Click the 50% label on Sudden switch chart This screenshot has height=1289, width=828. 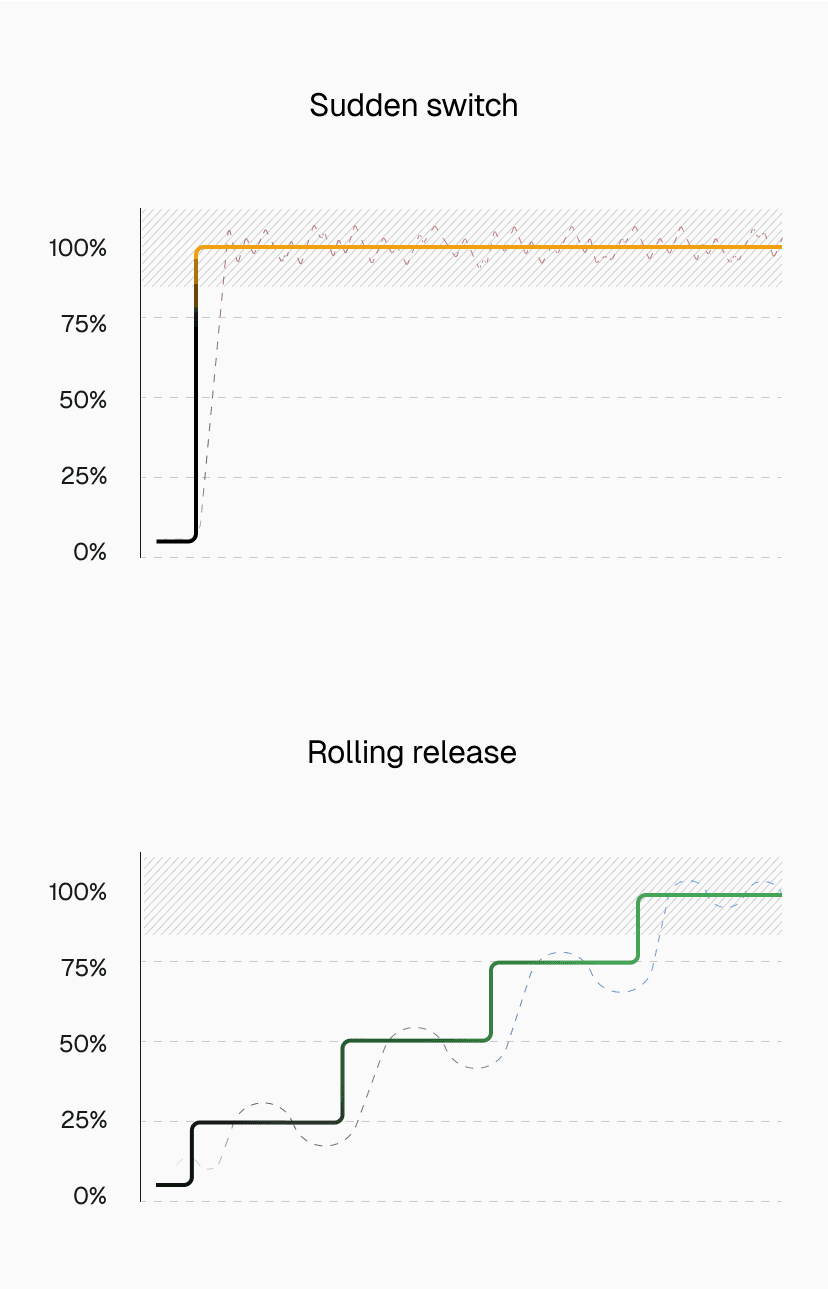tap(83, 399)
